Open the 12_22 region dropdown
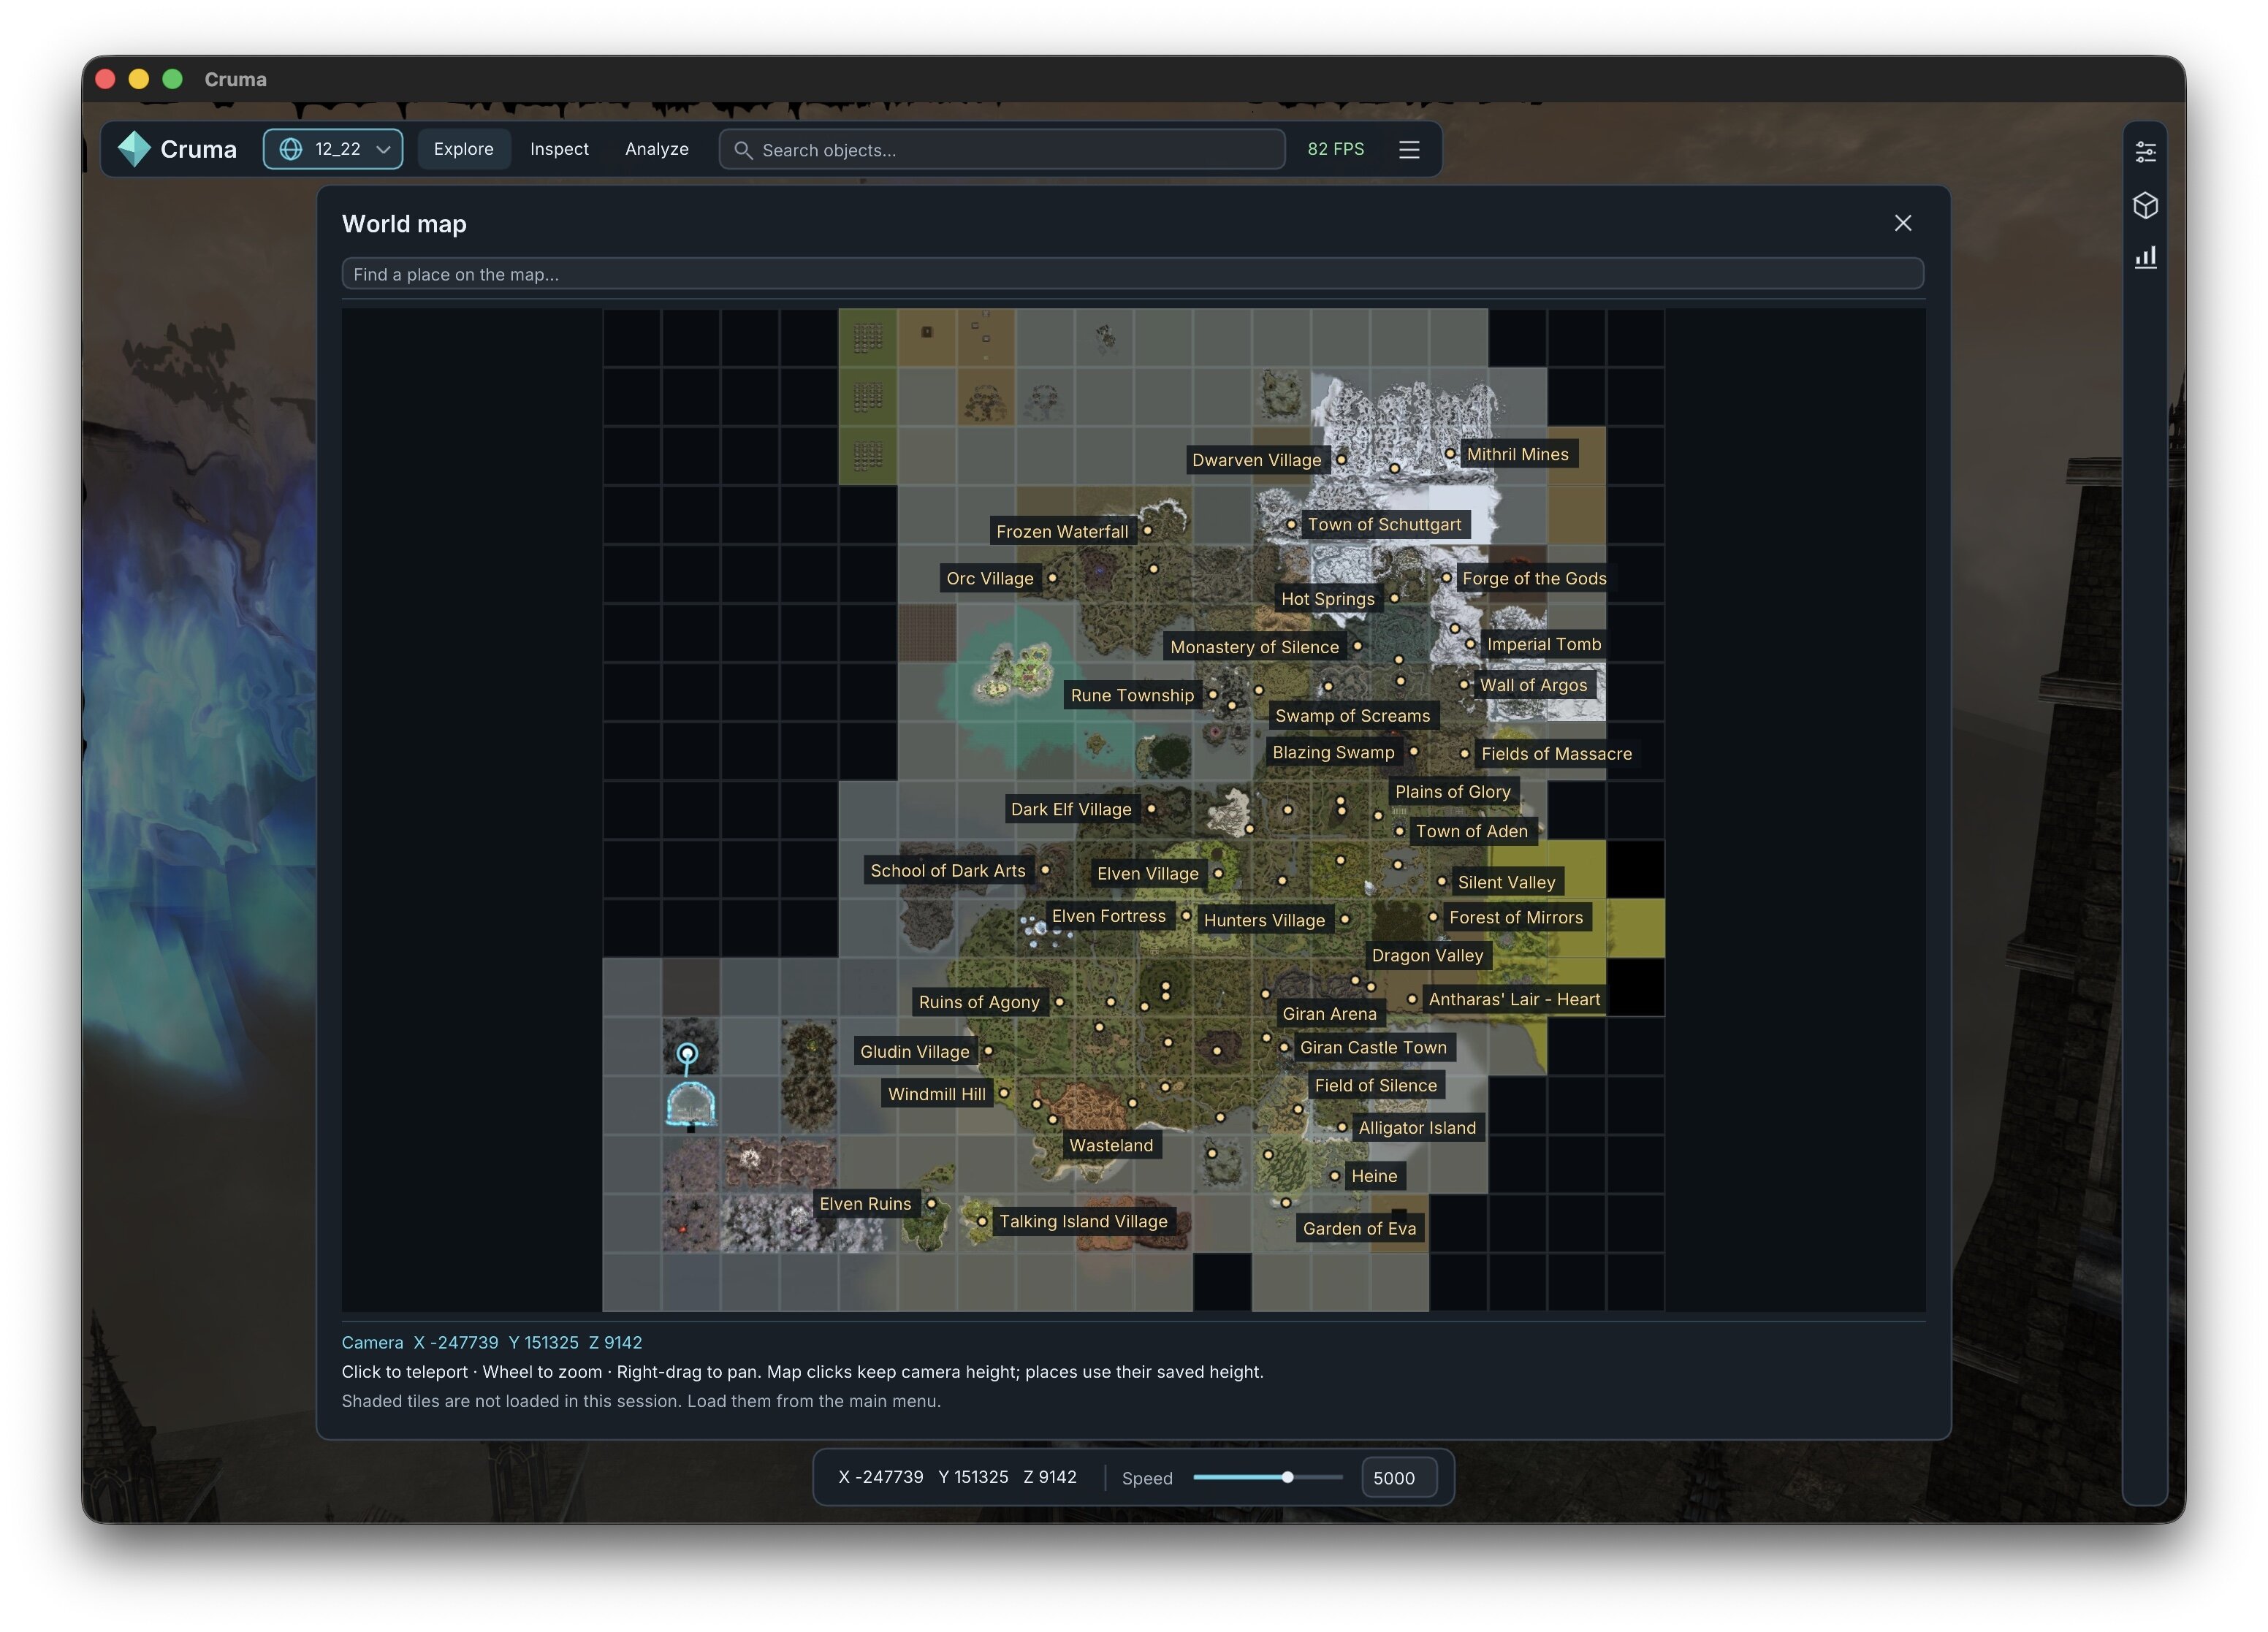Image resolution: width=2268 pixels, height=1632 pixels. 333,149
